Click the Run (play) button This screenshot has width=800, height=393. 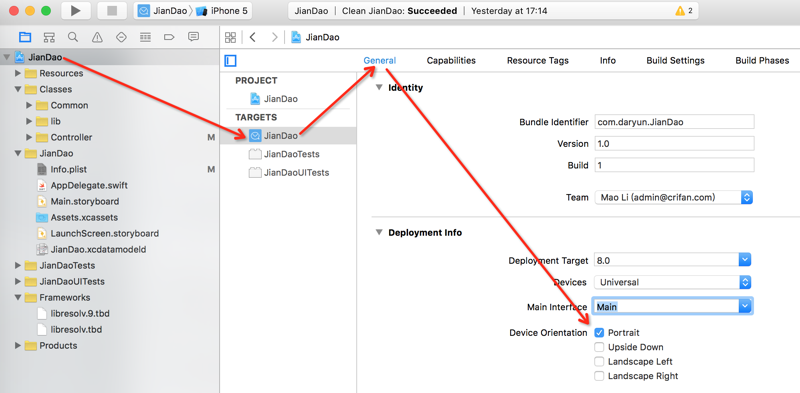pyautogui.click(x=76, y=11)
